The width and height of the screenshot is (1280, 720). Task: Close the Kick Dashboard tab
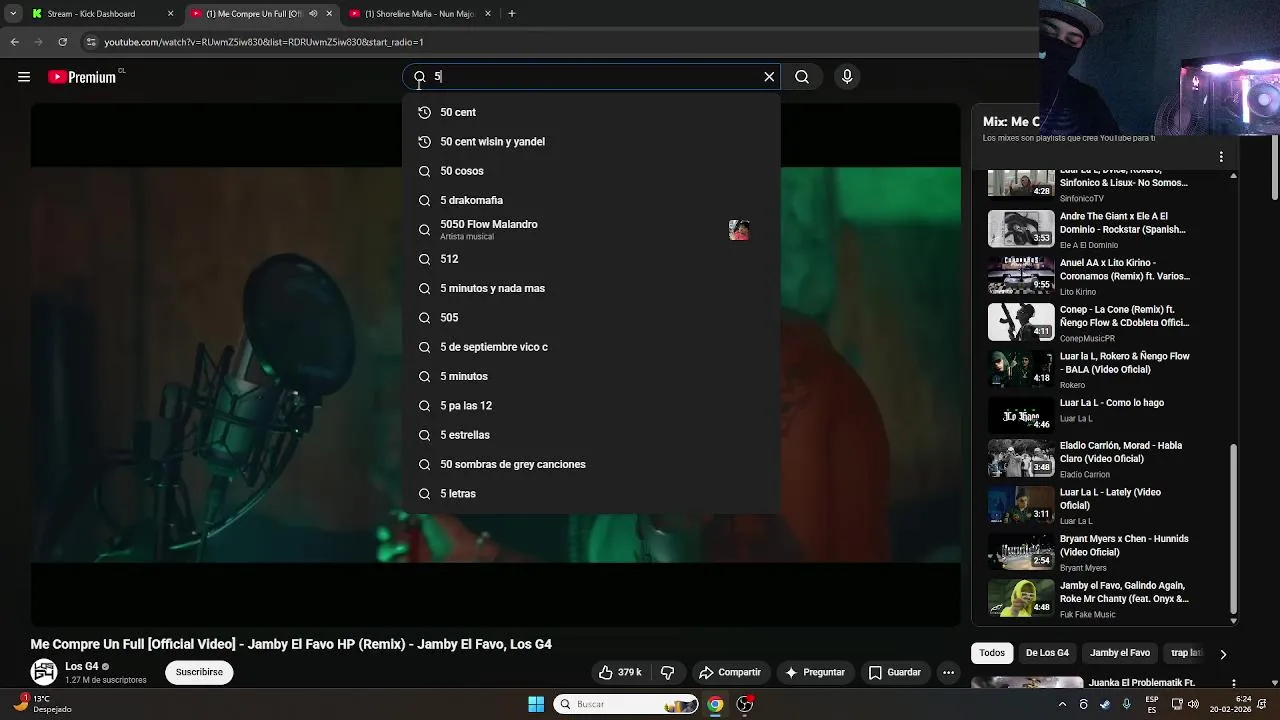(x=170, y=14)
